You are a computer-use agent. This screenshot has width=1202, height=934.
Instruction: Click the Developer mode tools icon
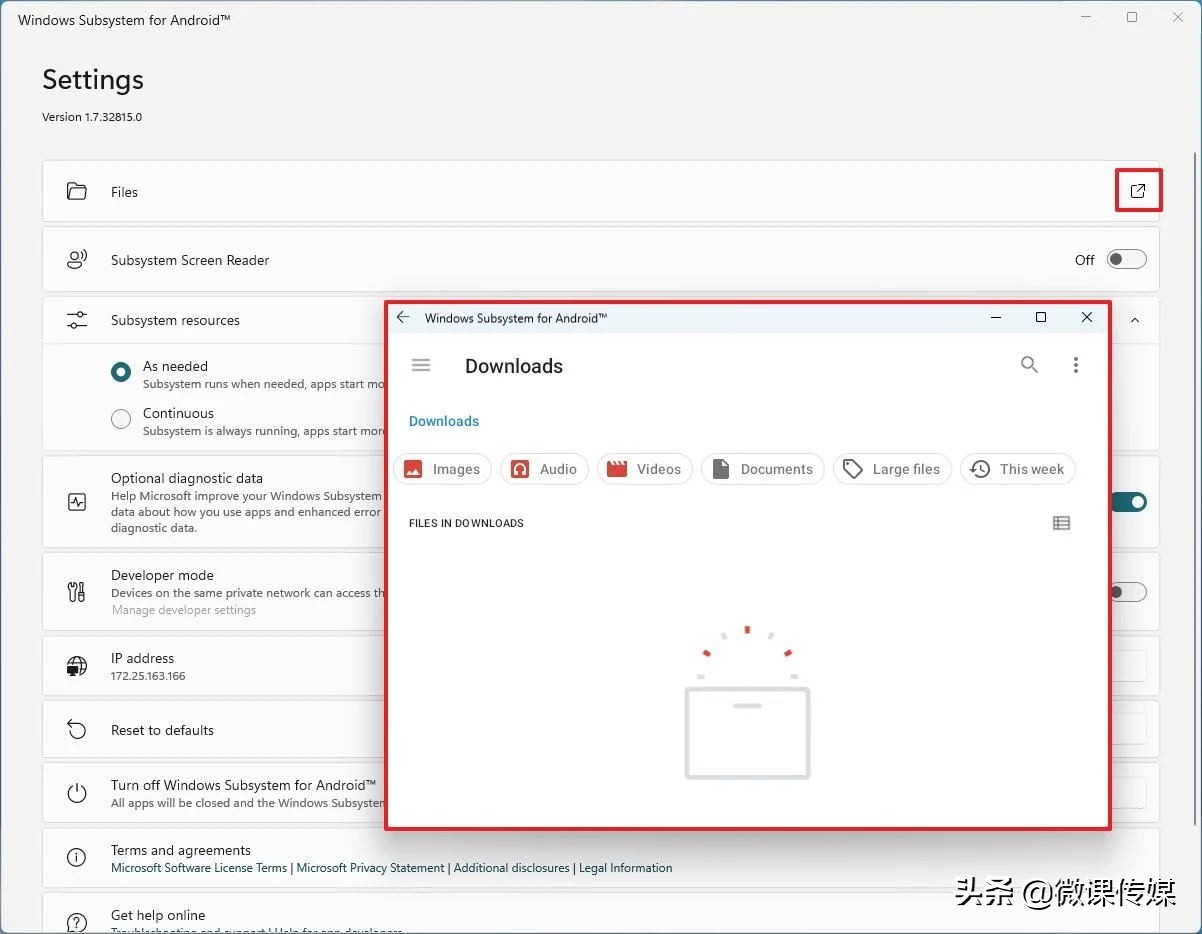pyautogui.click(x=77, y=592)
